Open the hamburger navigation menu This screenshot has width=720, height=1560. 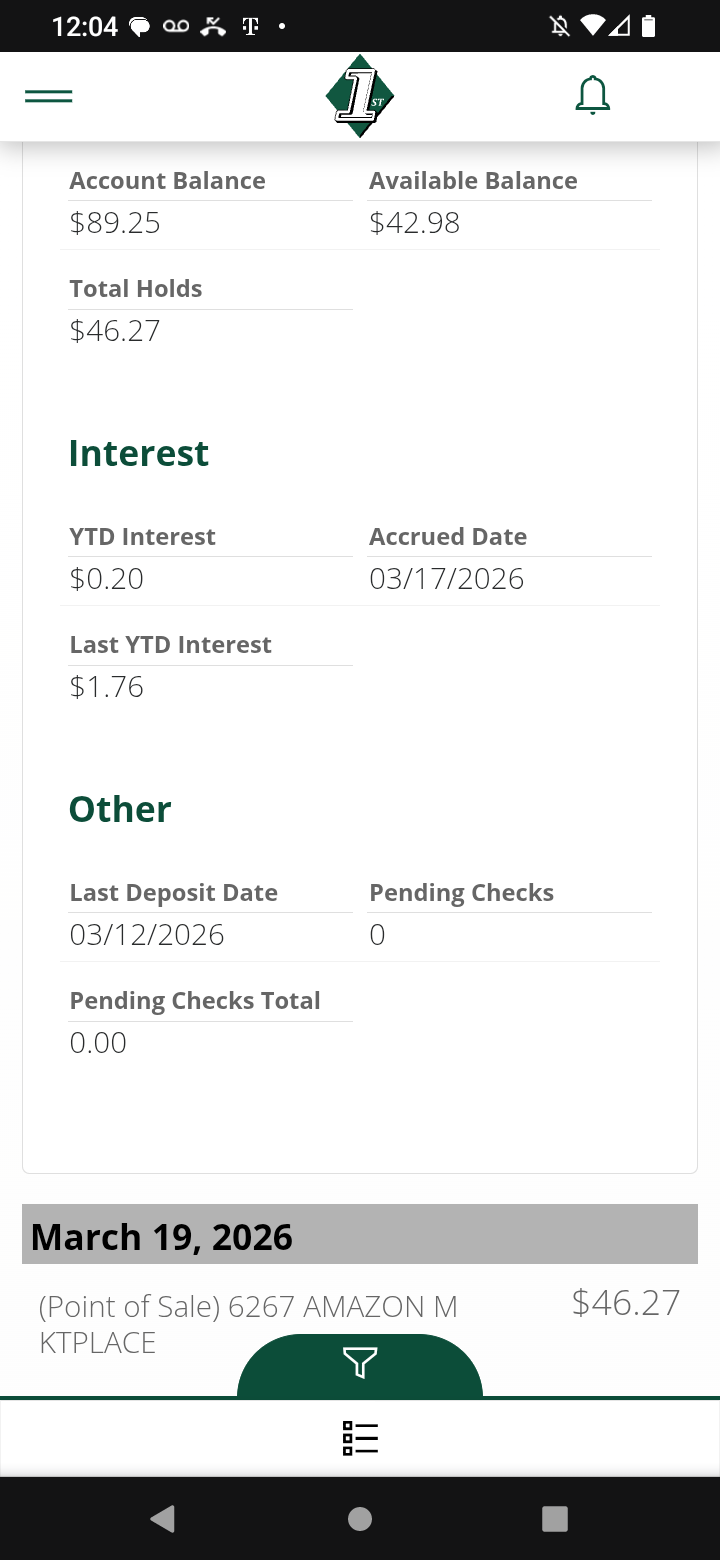click(x=48, y=97)
